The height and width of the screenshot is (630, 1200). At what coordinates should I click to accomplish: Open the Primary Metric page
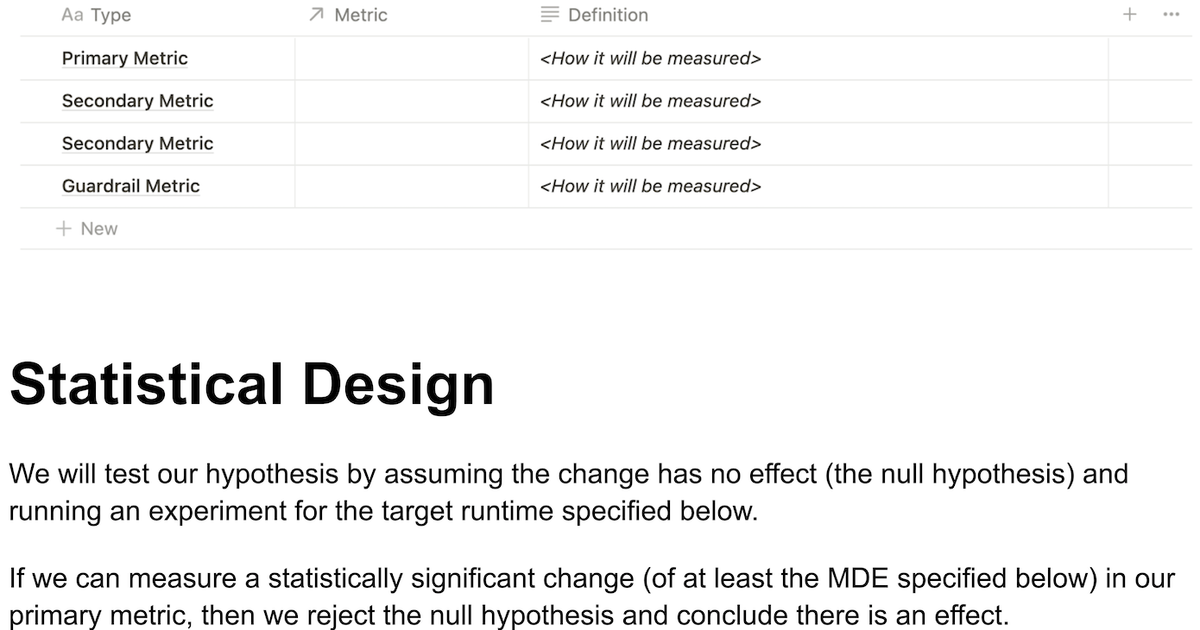[124, 58]
